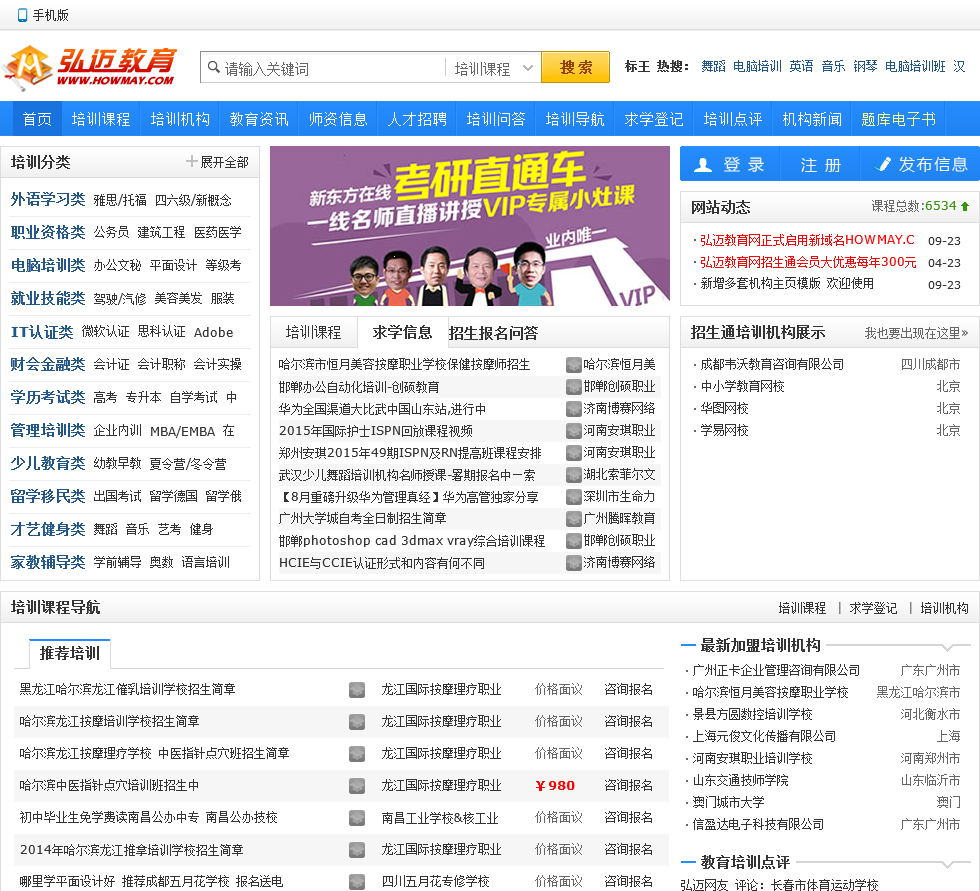Select the 推荐培训 tab
Image resolution: width=980 pixels, height=891 pixels.
69,654
